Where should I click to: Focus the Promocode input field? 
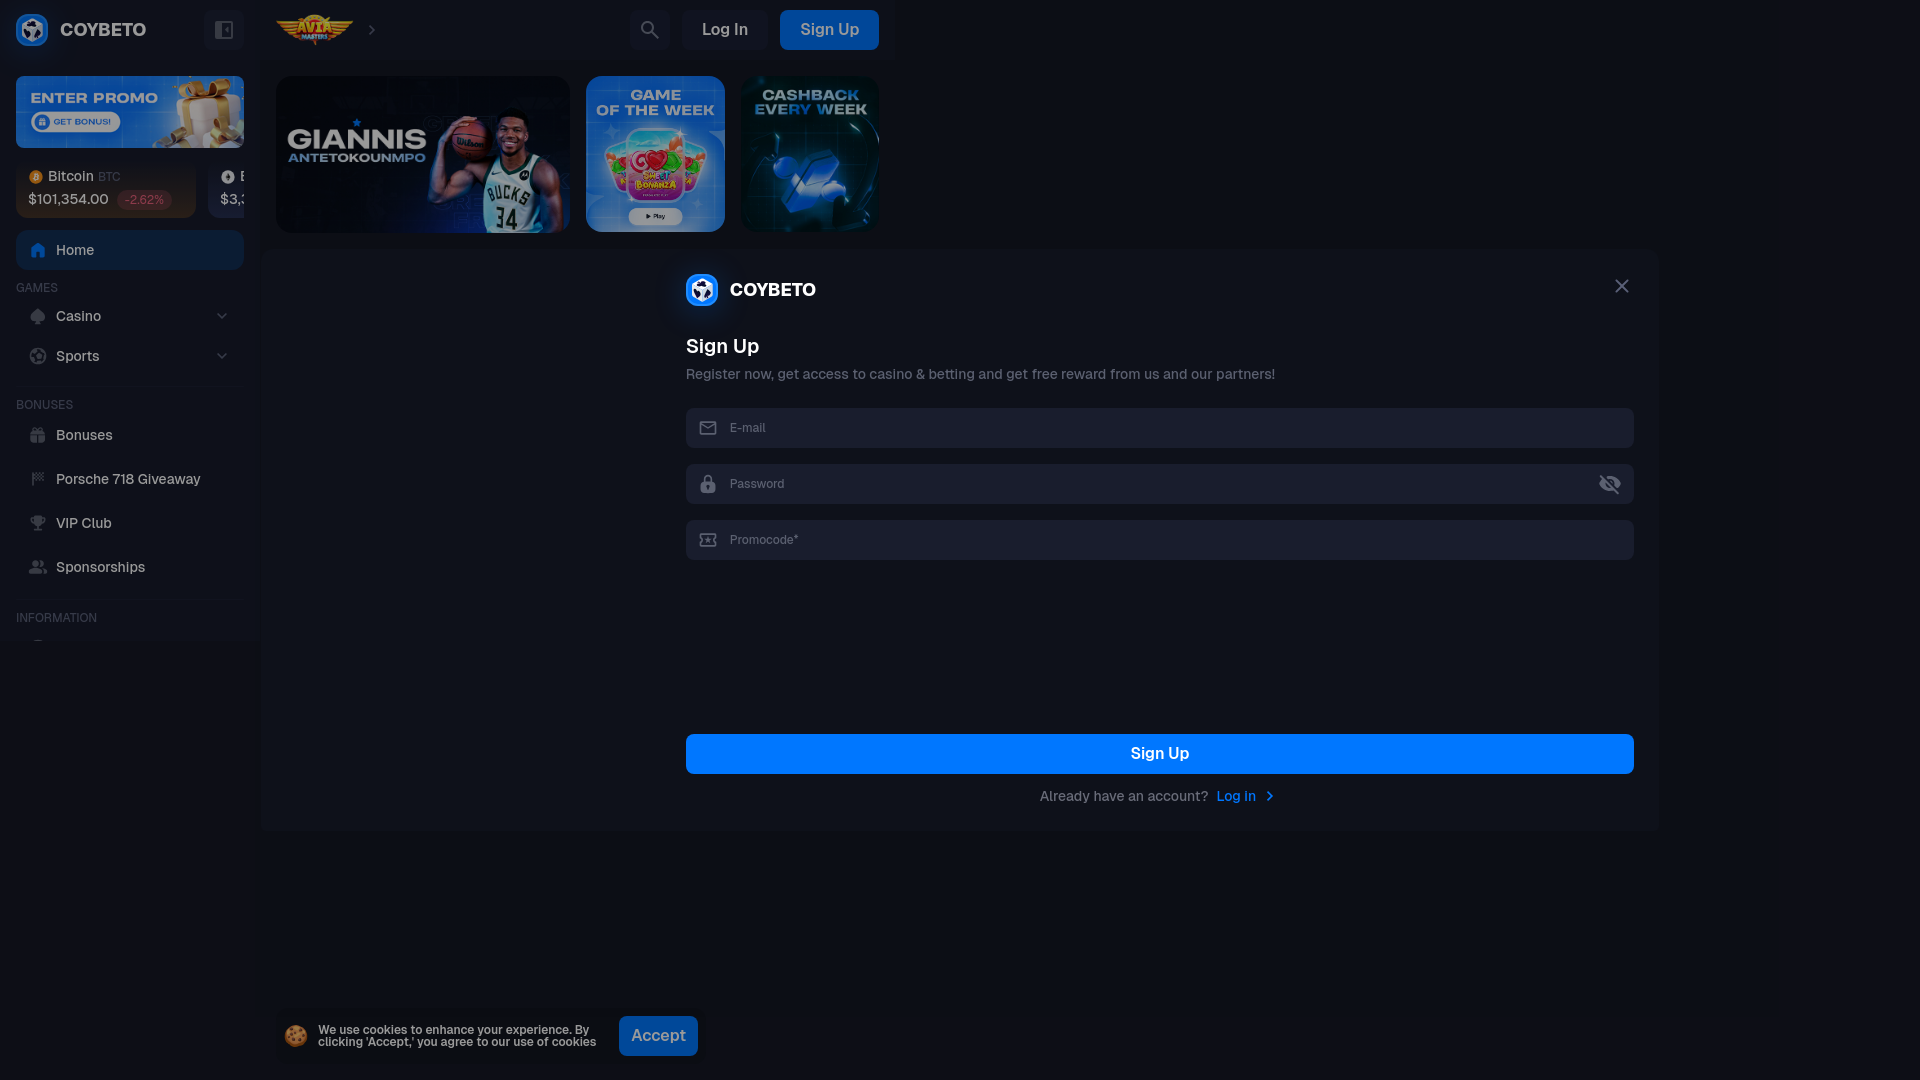pos(1160,540)
